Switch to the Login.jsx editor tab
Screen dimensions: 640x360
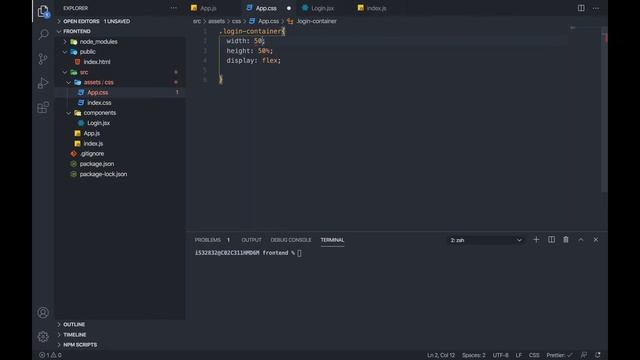[x=322, y=8]
